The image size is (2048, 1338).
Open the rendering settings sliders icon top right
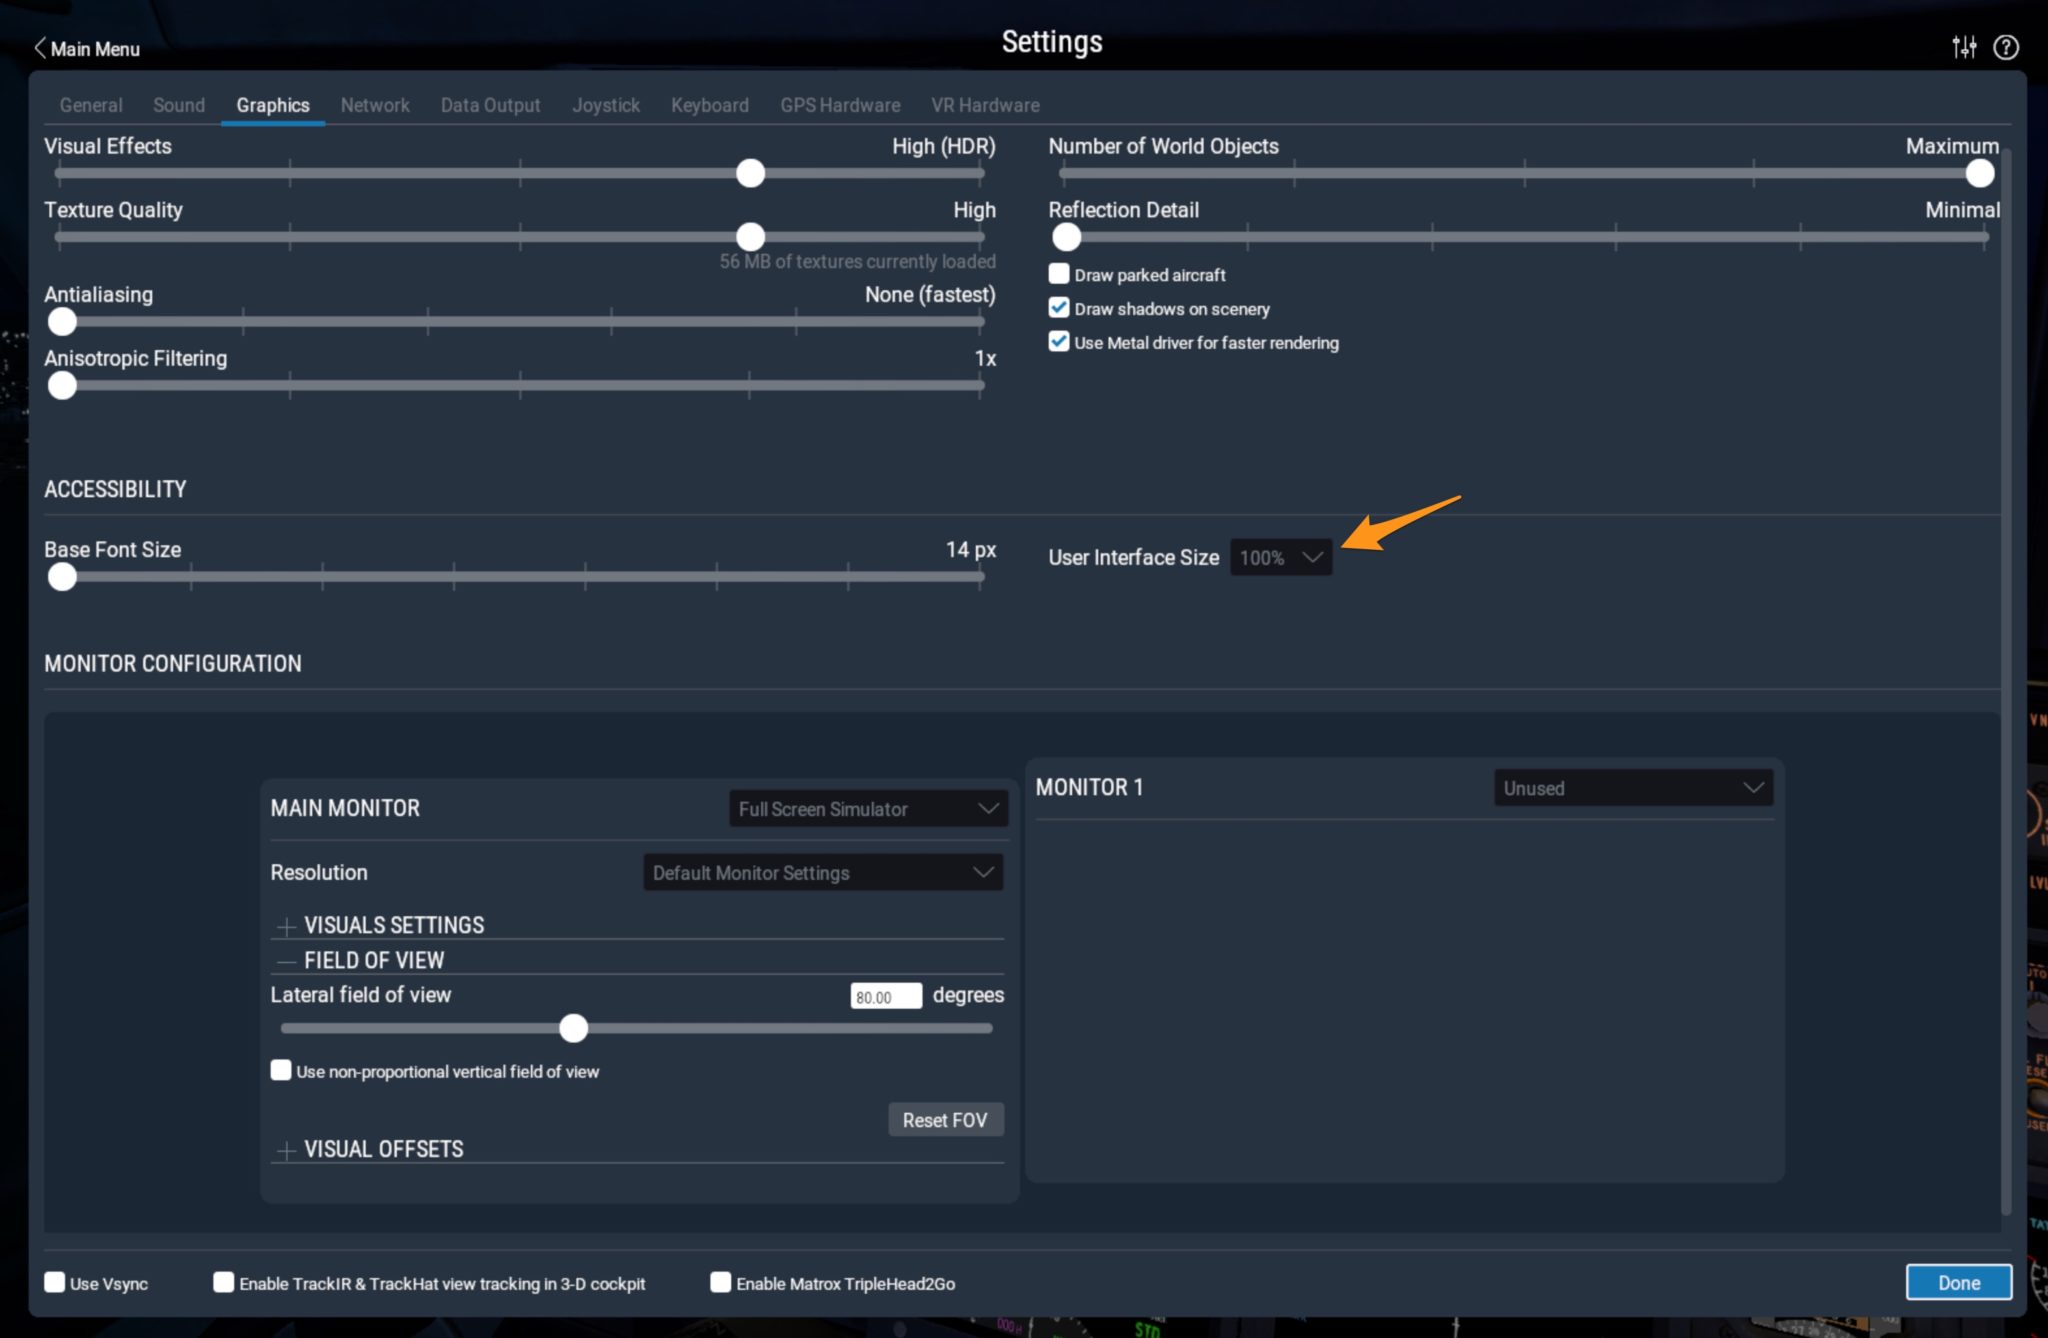[1964, 46]
